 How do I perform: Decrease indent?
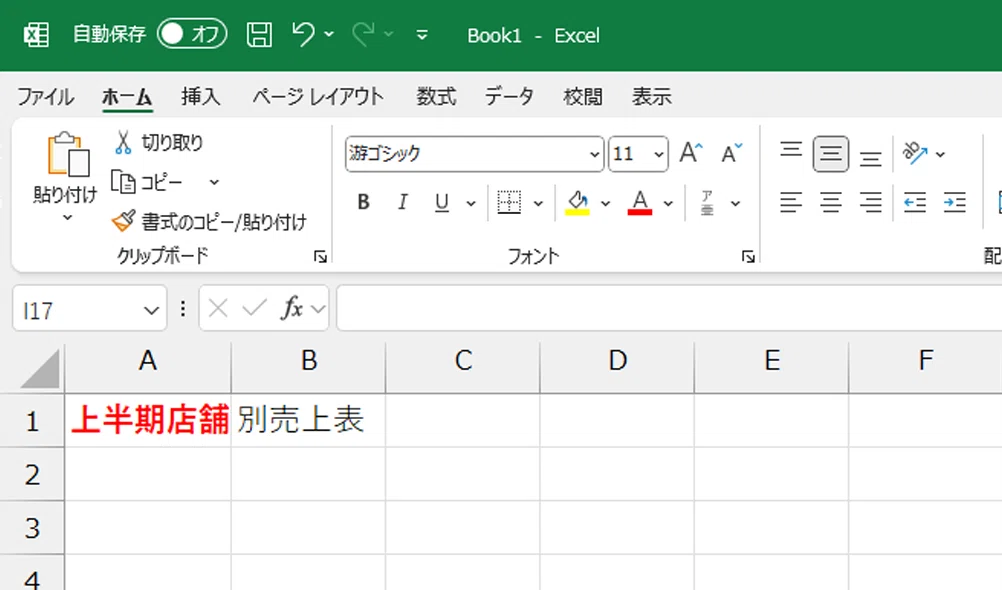pos(915,203)
